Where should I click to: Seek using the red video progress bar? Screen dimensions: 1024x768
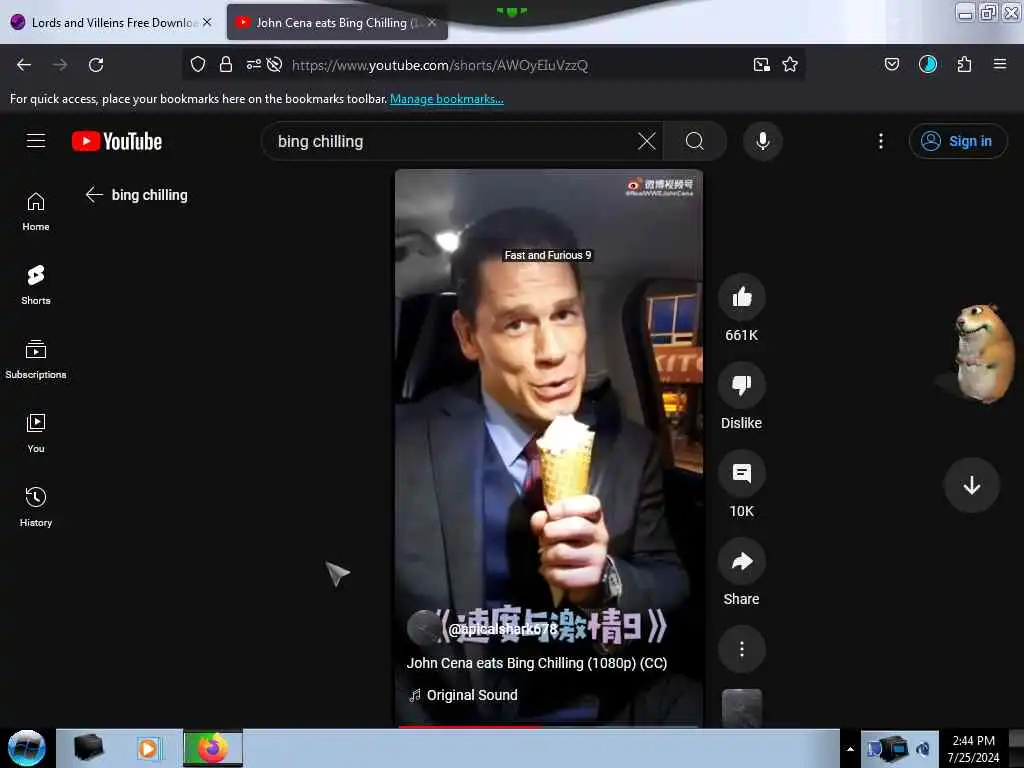pyautogui.click(x=549, y=726)
